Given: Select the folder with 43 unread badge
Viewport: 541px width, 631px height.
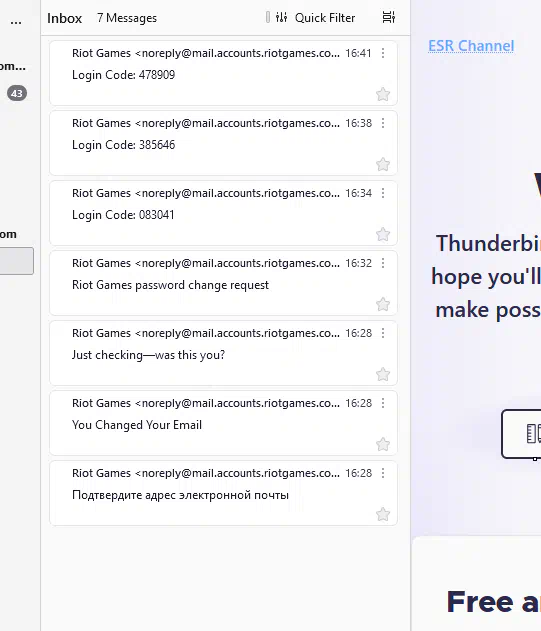Looking at the screenshot, I should (17, 93).
